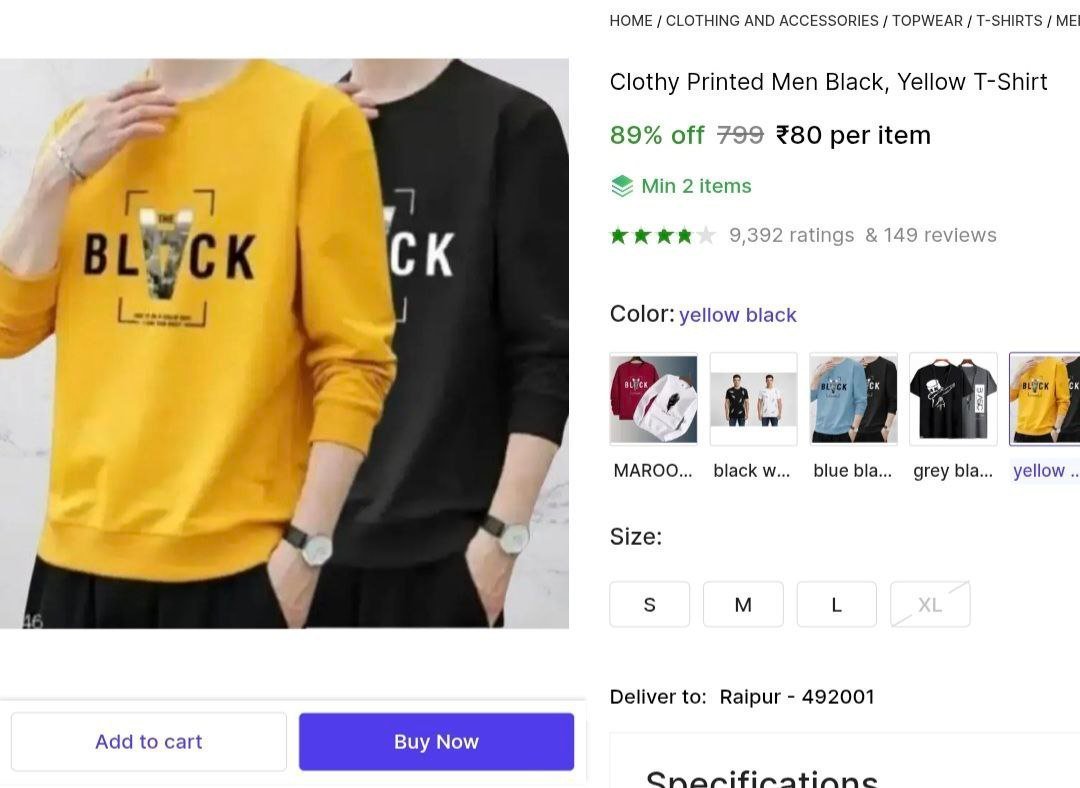Click the selected yellow black variant thumbnail

1048,398
